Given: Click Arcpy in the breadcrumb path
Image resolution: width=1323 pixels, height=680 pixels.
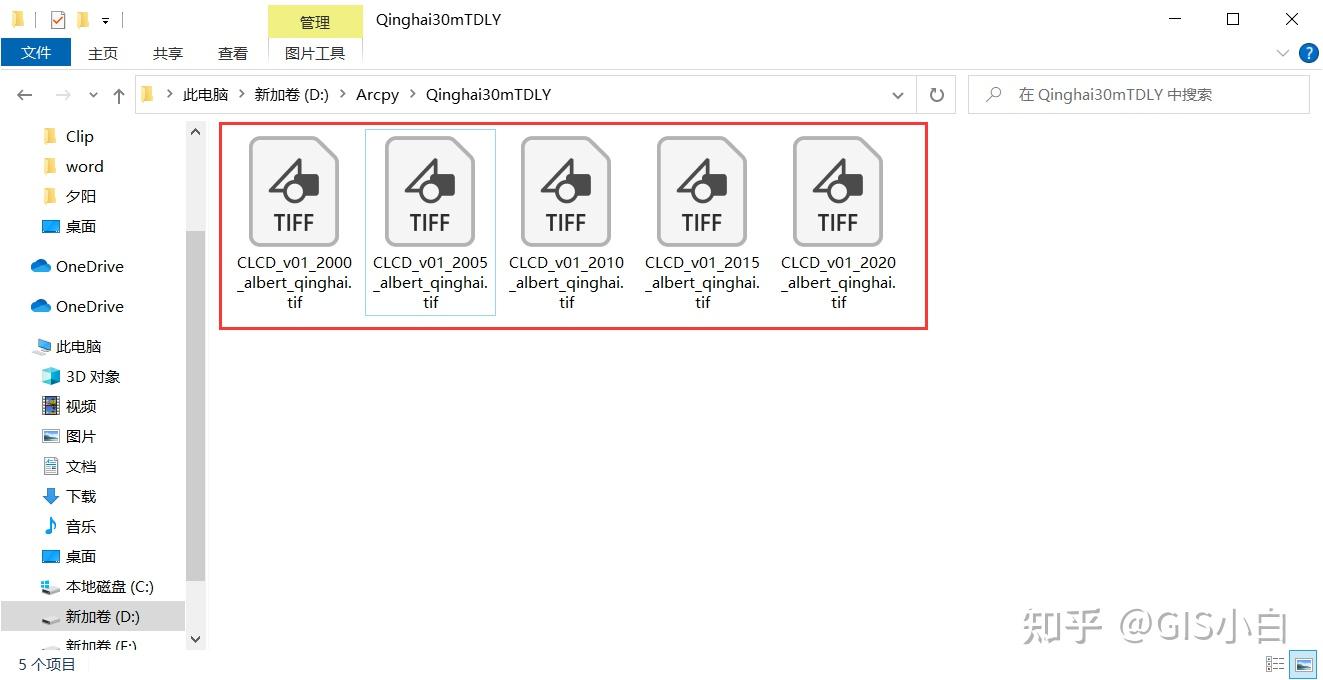Looking at the screenshot, I should 377,94.
